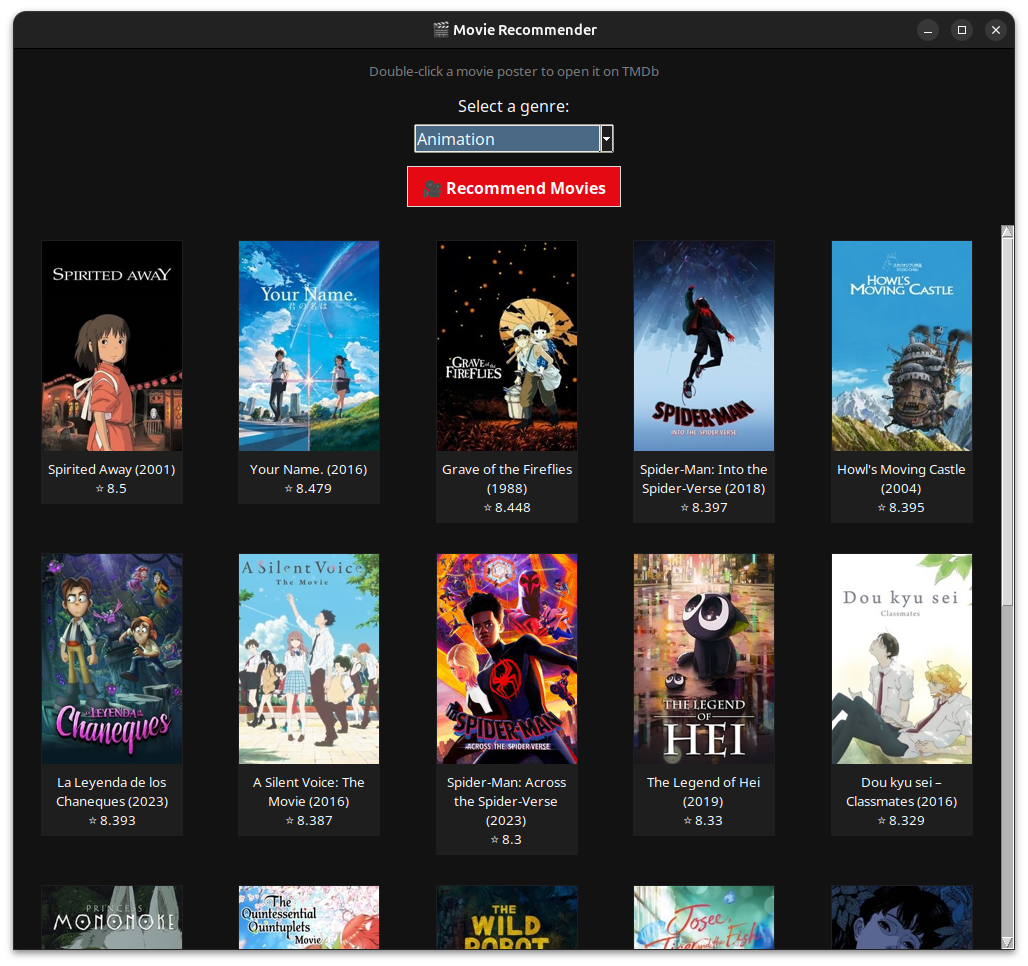
Task: Open the Spirited Away poster
Action: (112, 346)
